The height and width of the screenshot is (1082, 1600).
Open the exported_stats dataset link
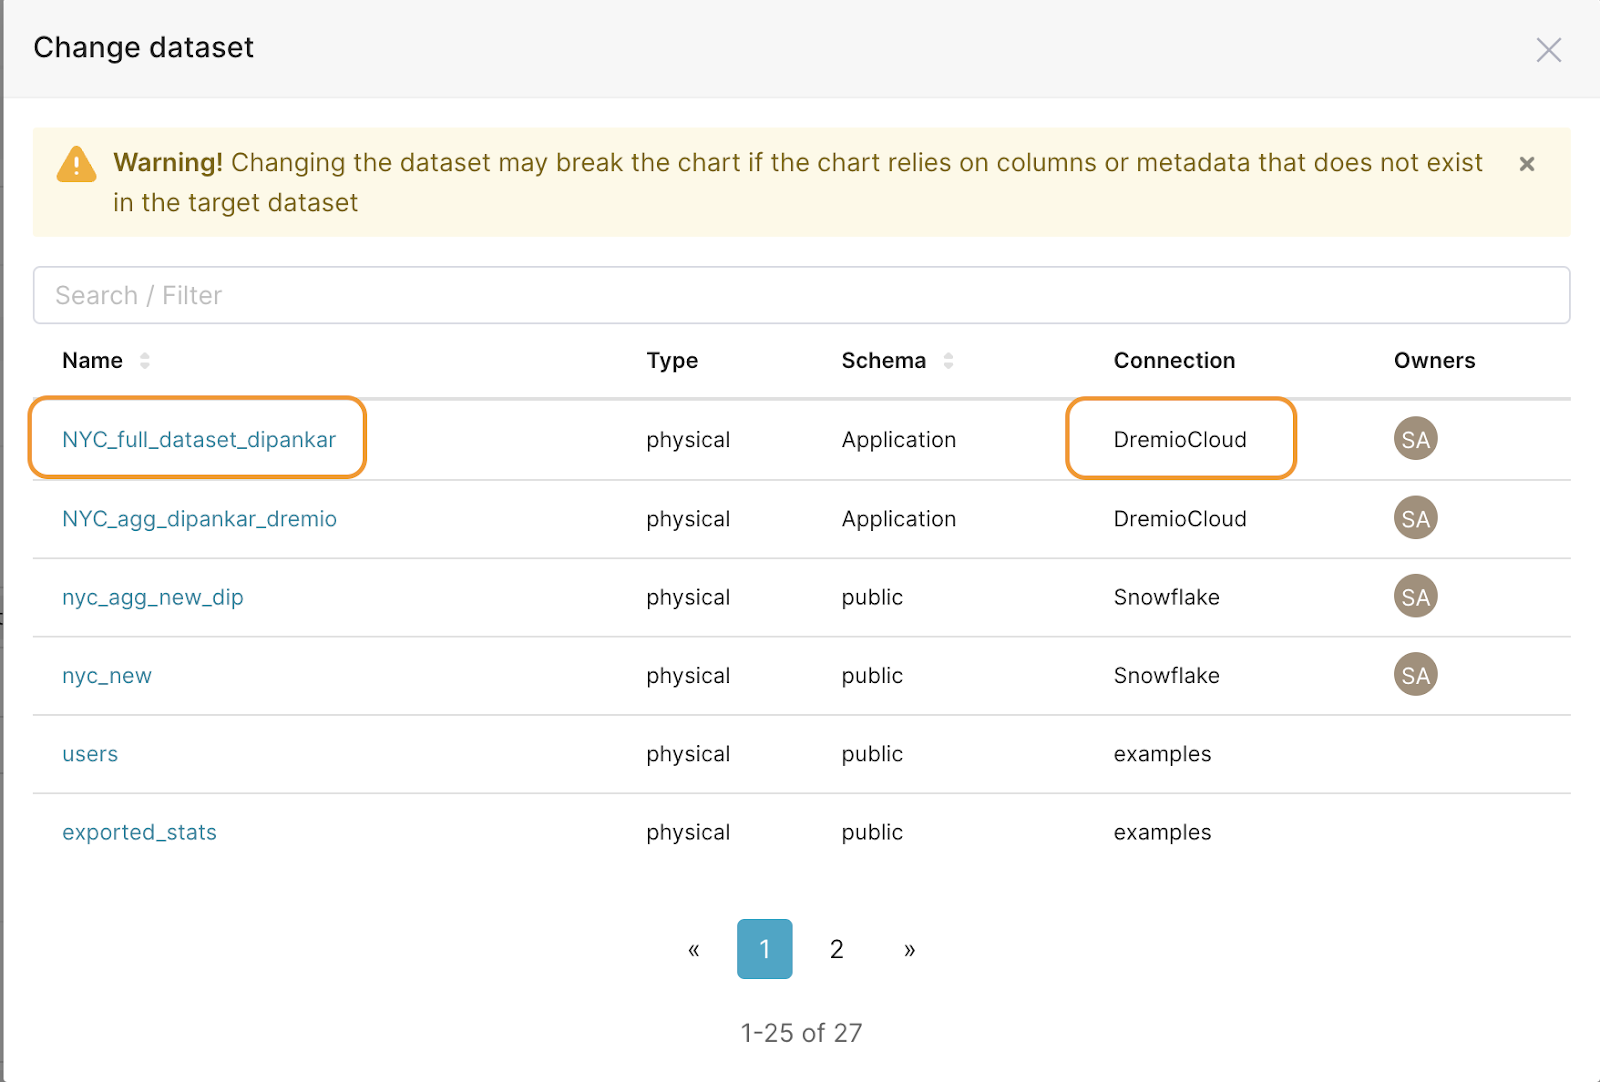[139, 831]
